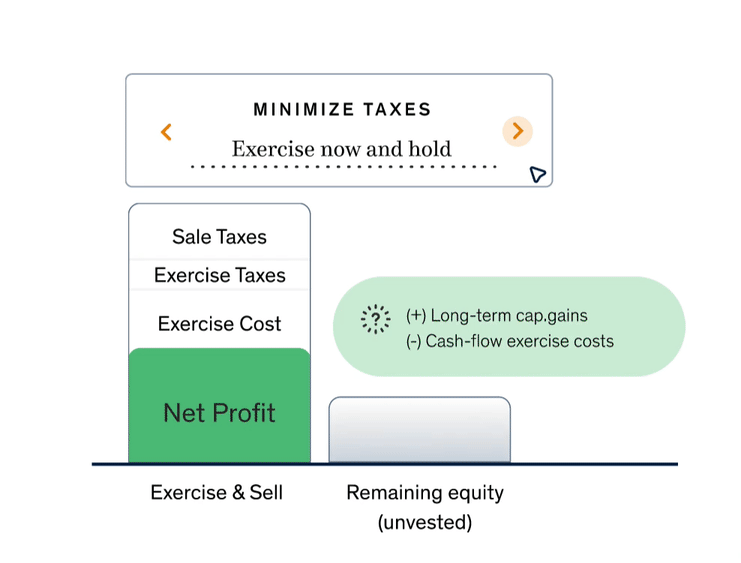This screenshot has width=741, height=563.
Task: Select the Net Profit green bar segment
Action: pyautogui.click(x=219, y=406)
